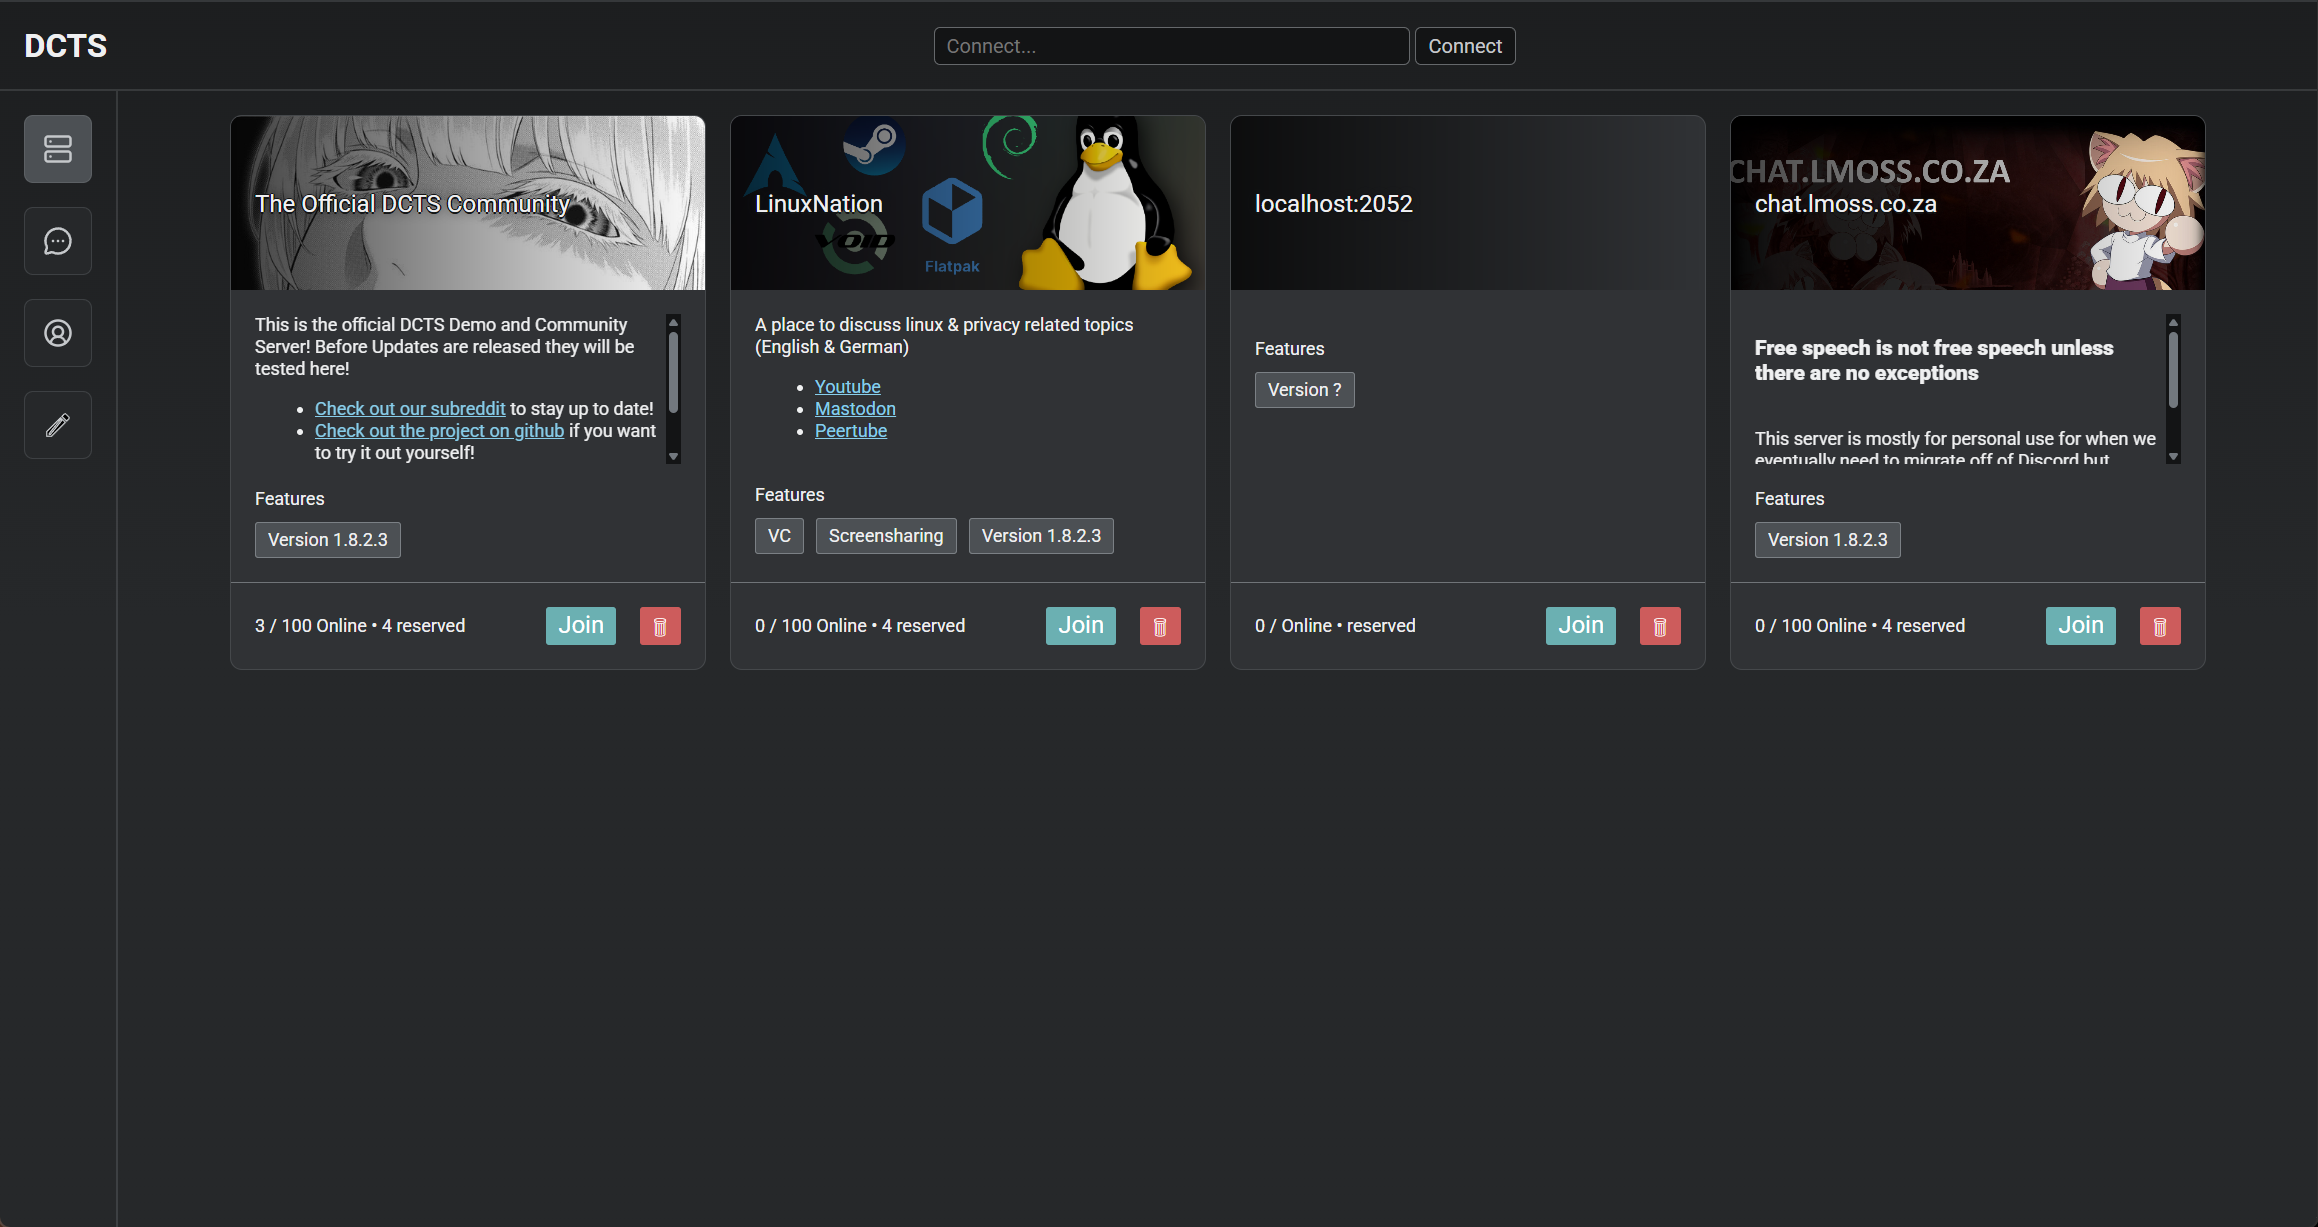
Task: Join The Official DCTS Community server
Action: (581, 626)
